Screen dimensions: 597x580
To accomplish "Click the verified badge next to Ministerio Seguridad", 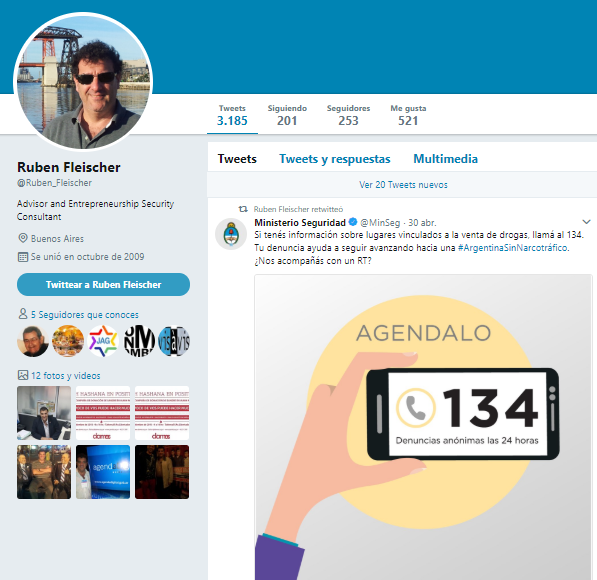I will point(353,222).
